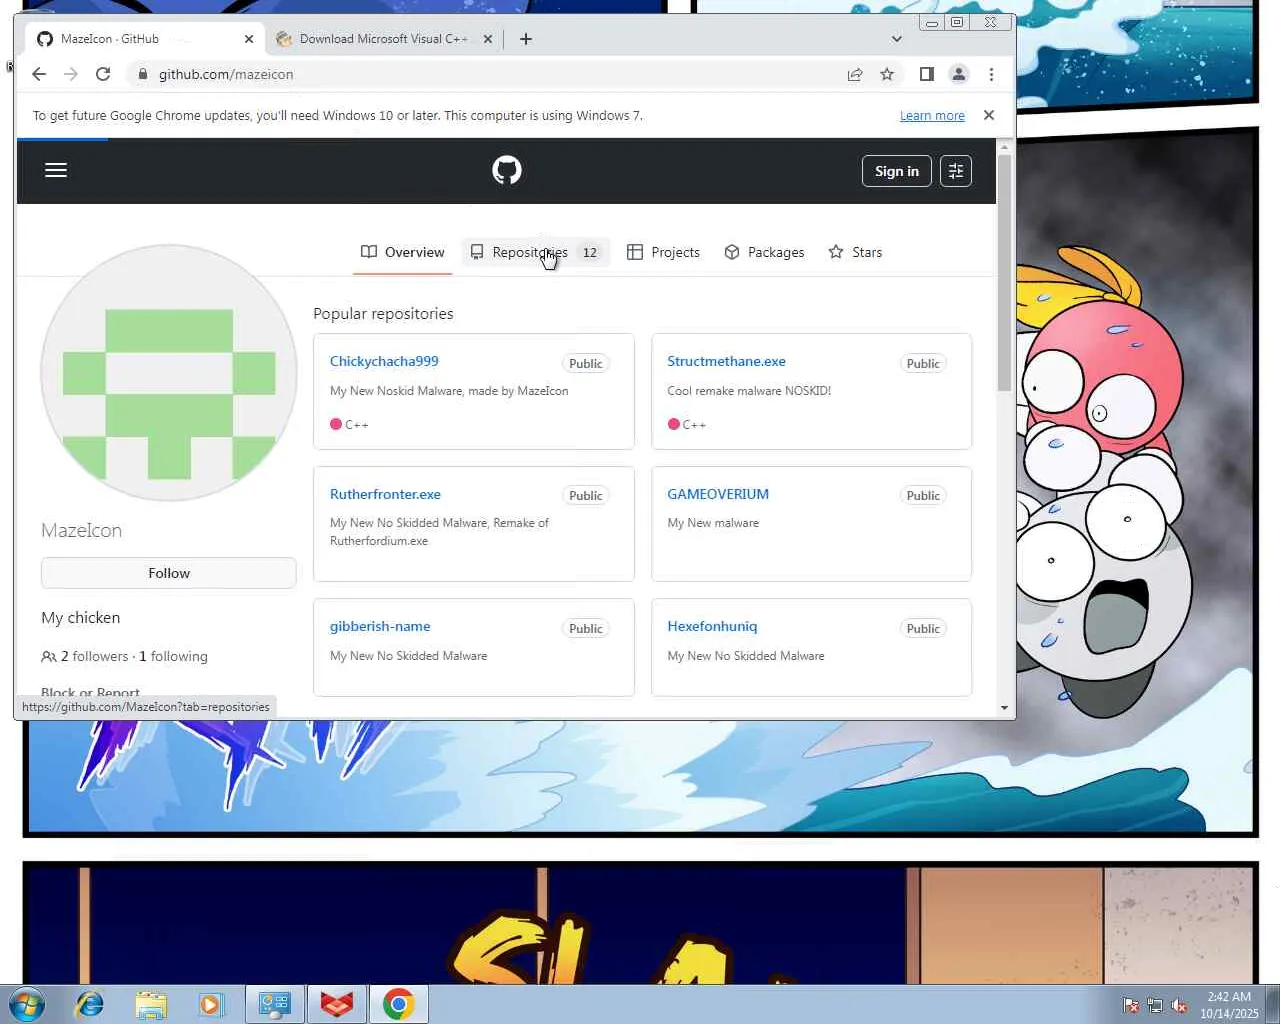This screenshot has width=1280, height=1024.
Task: Open the Learn more link
Action: [932, 116]
